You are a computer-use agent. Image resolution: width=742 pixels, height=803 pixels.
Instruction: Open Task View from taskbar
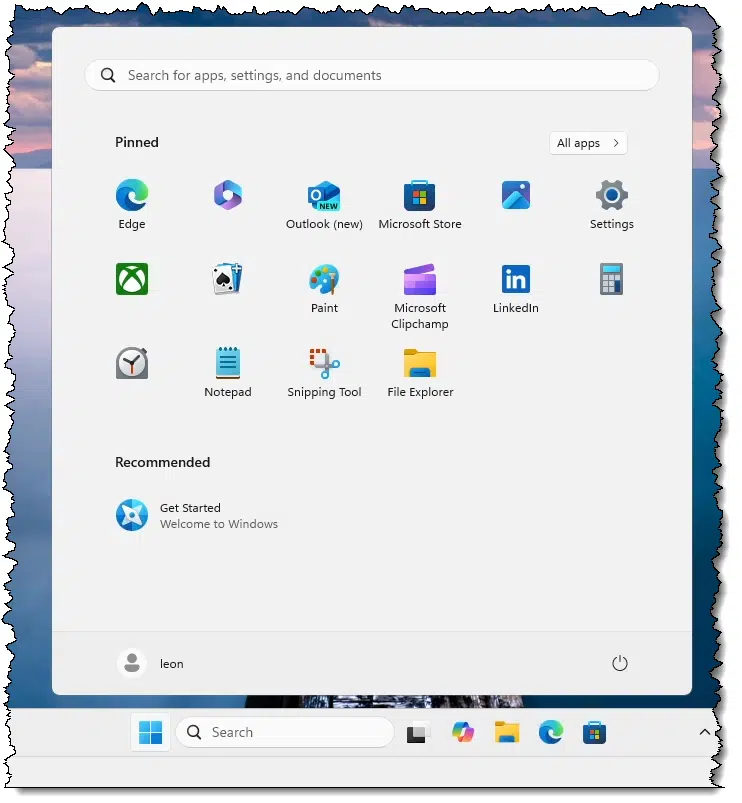click(417, 733)
